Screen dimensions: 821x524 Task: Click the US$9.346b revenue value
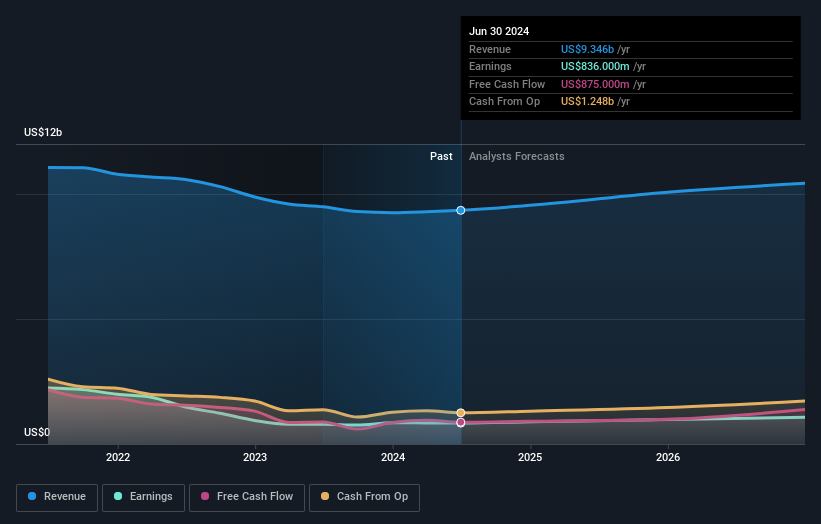pyautogui.click(x=587, y=49)
